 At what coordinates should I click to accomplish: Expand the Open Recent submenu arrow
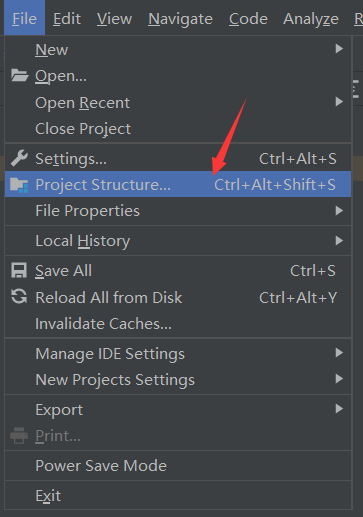[x=339, y=102]
